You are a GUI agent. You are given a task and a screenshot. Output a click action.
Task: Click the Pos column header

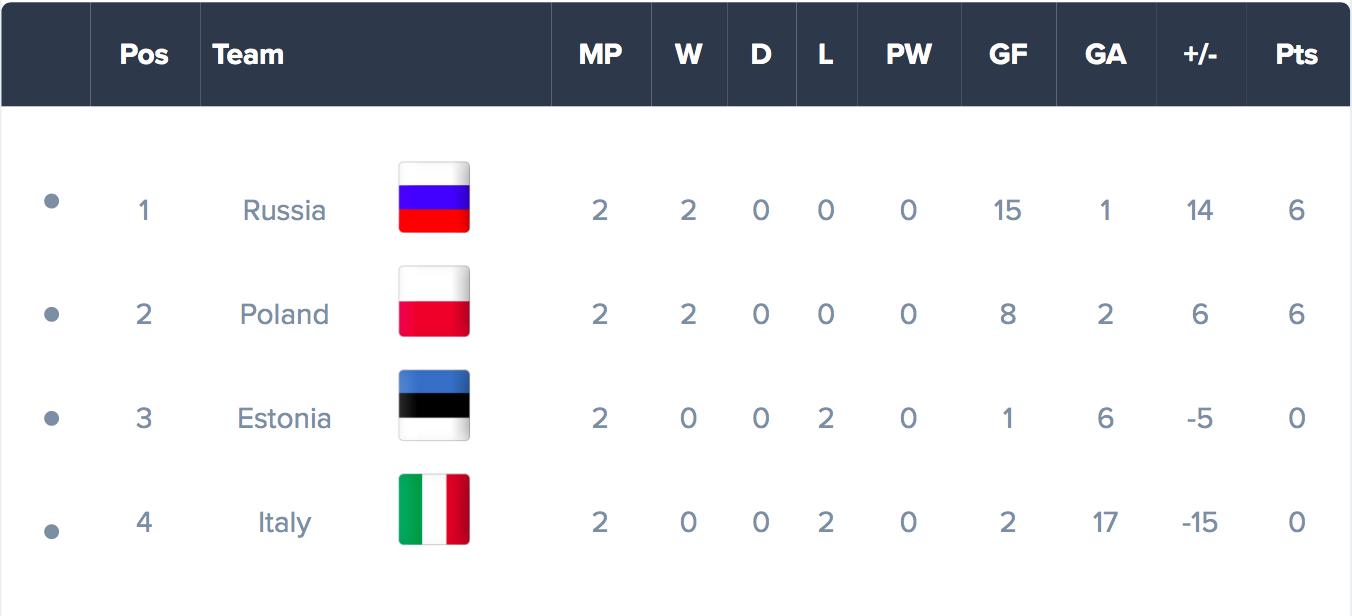[x=144, y=55]
